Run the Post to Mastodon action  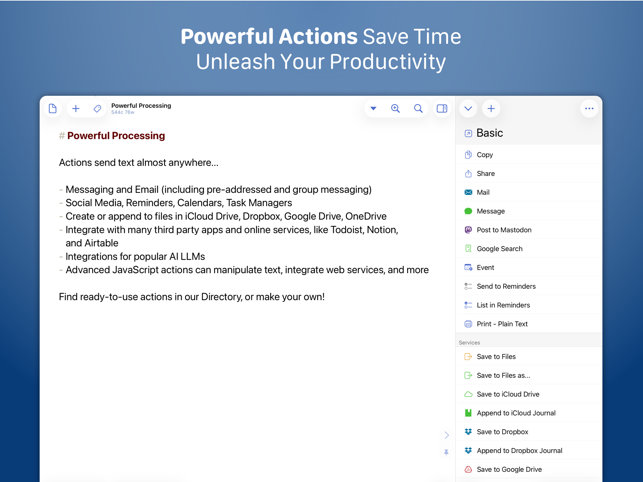tap(528, 230)
